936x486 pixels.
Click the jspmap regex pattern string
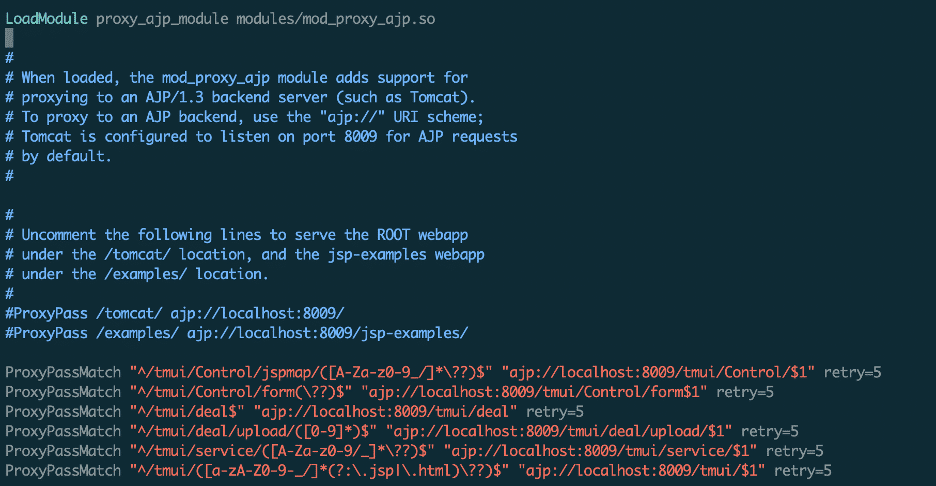(311, 373)
